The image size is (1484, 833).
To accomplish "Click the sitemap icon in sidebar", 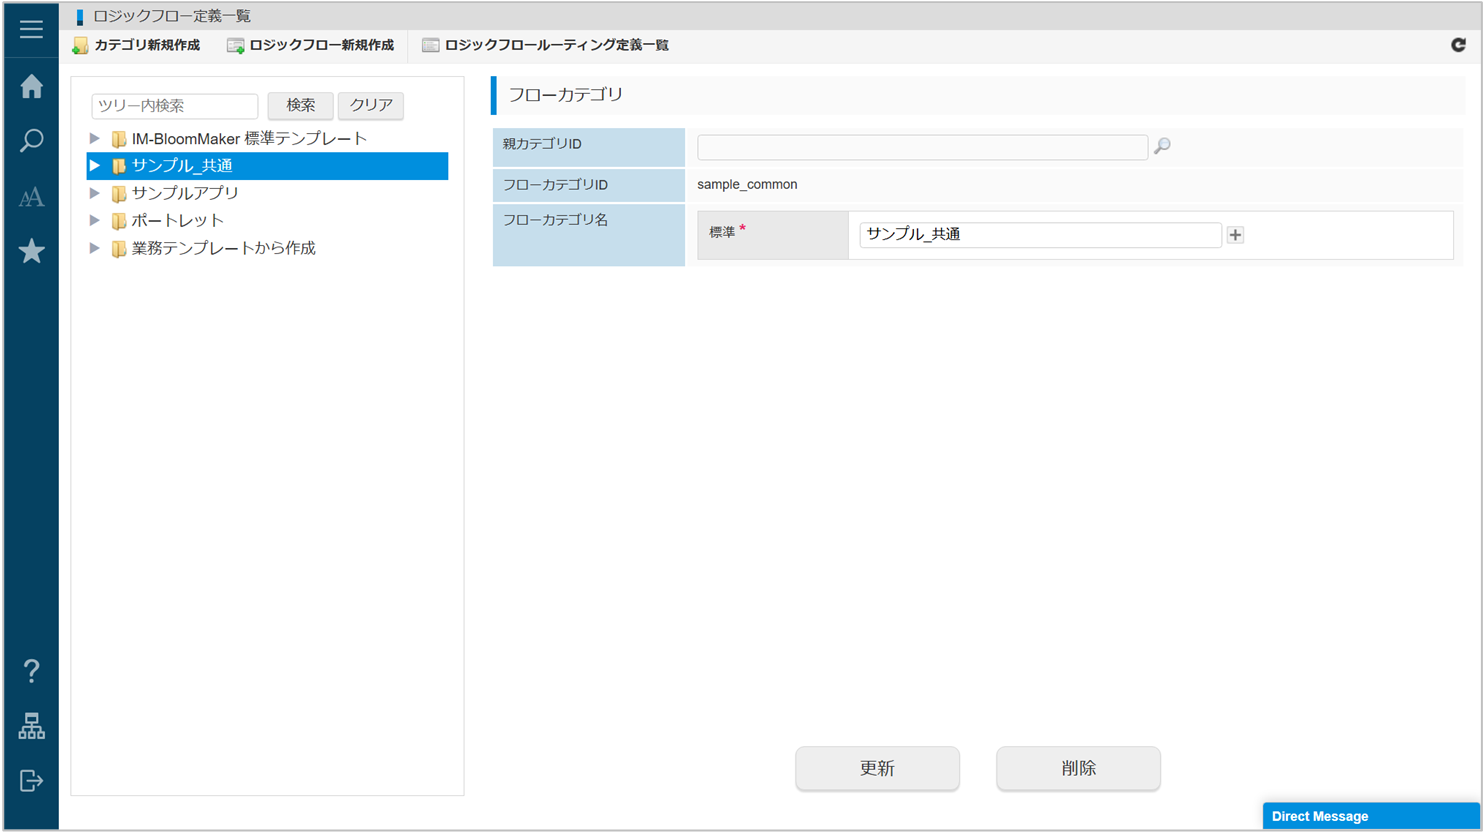I will (x=31, y=726).
